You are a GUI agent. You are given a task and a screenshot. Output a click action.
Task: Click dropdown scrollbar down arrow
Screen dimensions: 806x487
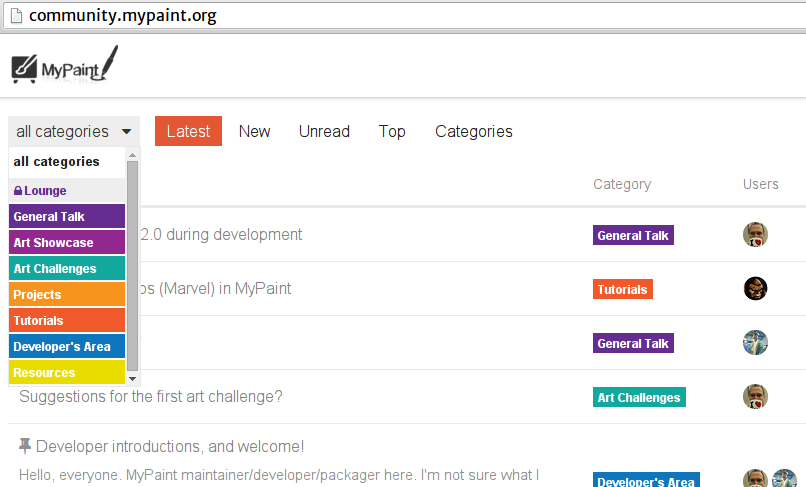coord(133,379)
